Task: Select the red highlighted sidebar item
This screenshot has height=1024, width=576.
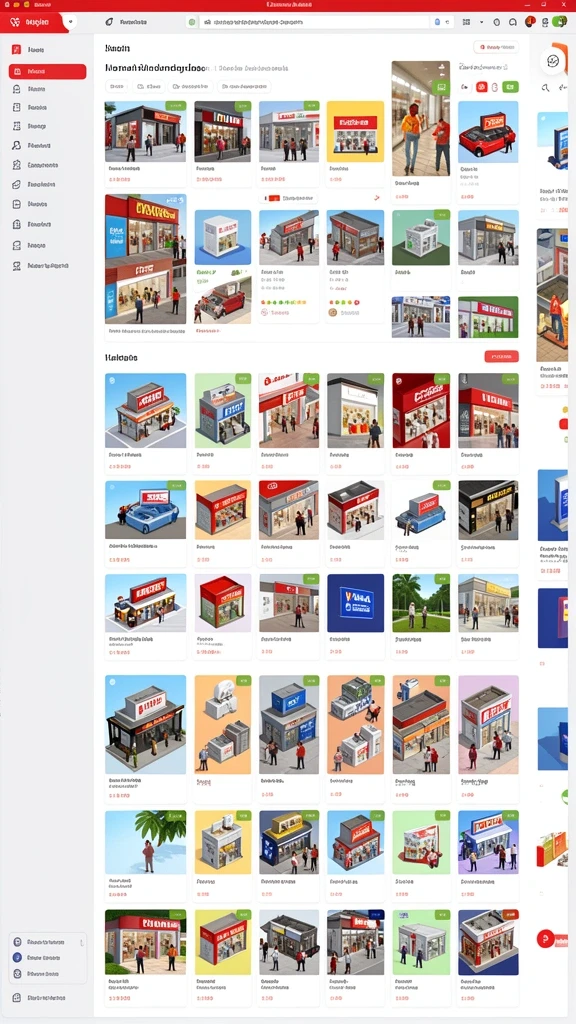Action: tap(47, 71)
